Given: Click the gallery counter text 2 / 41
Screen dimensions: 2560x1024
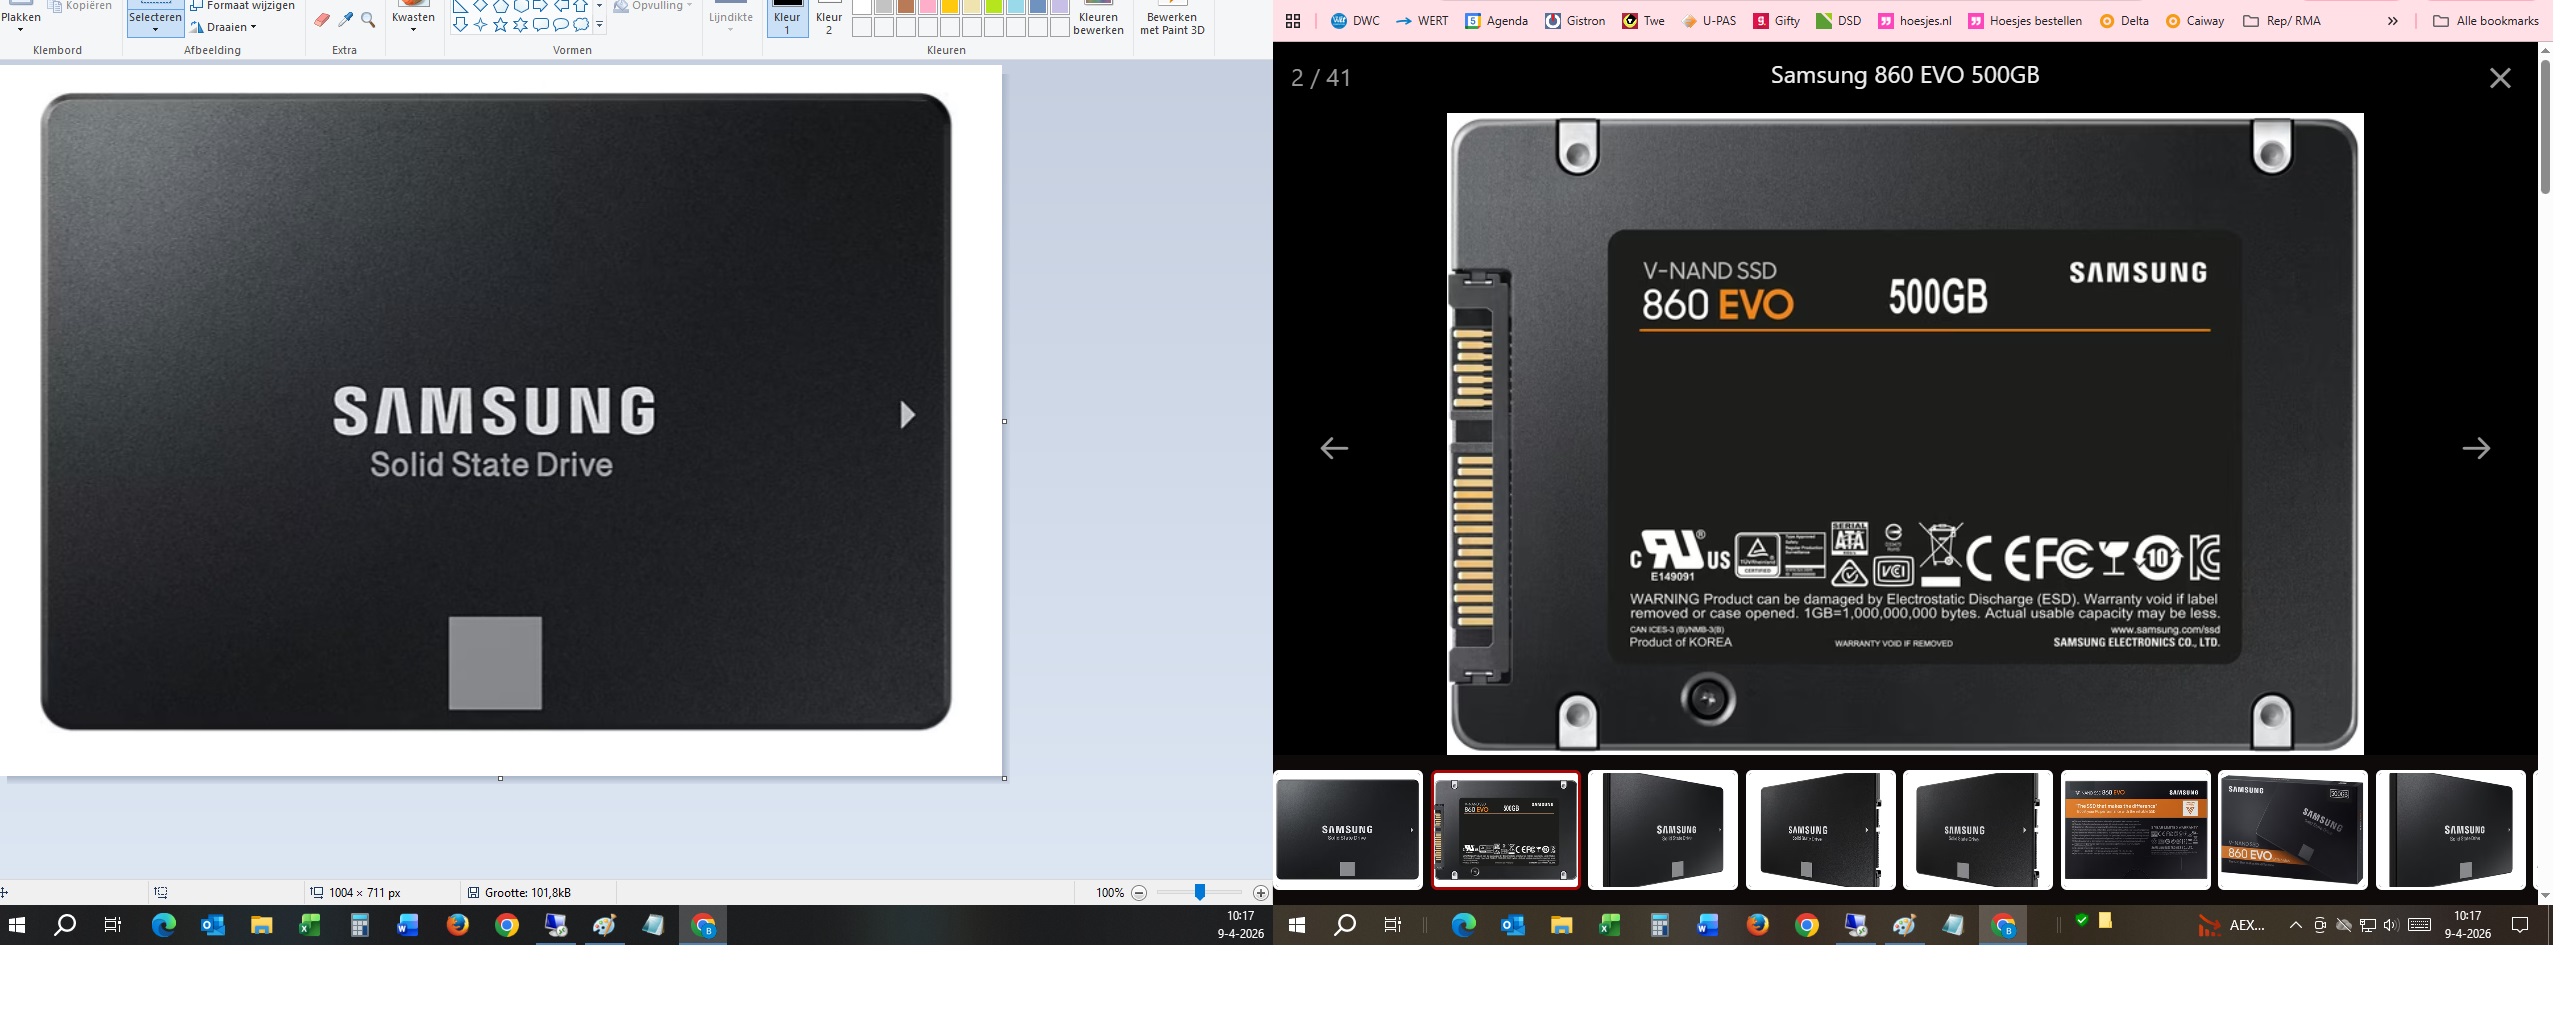Looking at the screenshot, I should point(1321,78).
